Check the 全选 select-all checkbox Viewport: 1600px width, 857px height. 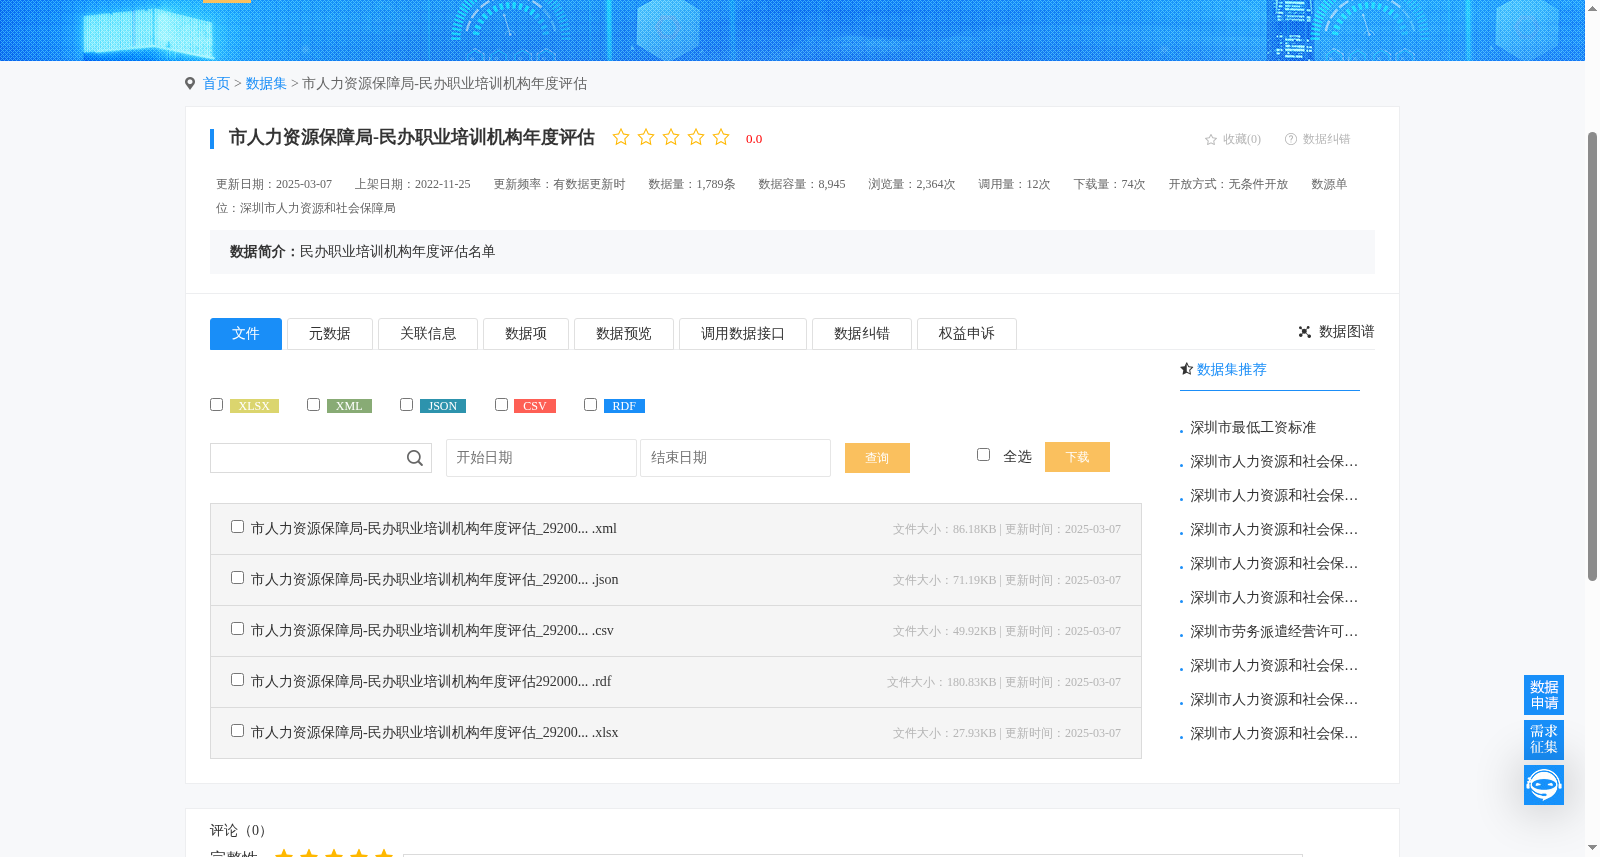pos(983,454)
